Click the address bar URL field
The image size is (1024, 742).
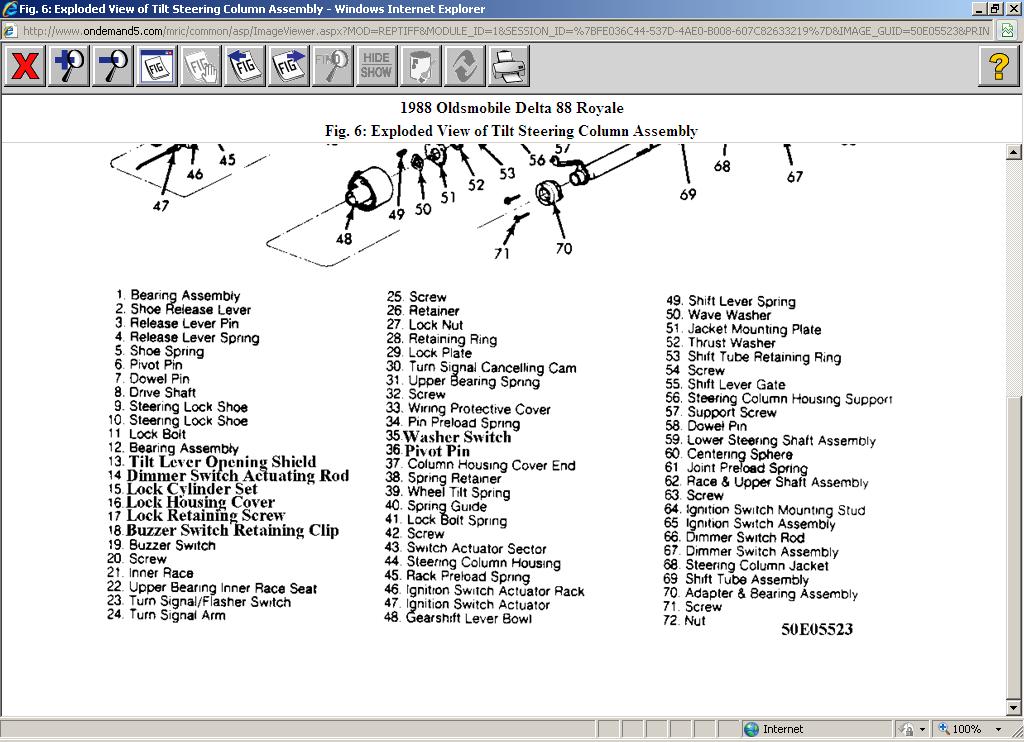click(x=505, y=31)
